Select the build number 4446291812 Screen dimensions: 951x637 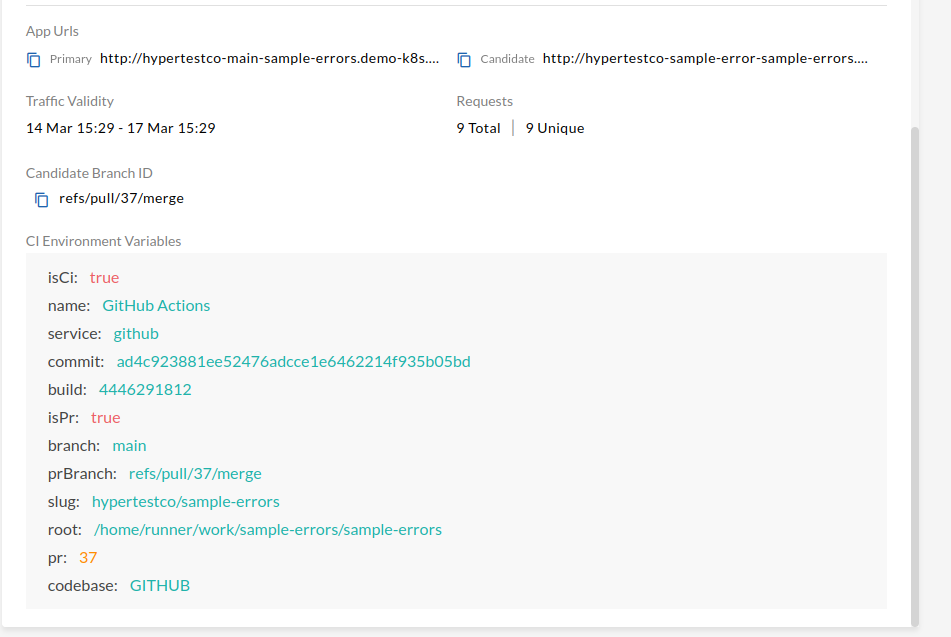[145, 389]
